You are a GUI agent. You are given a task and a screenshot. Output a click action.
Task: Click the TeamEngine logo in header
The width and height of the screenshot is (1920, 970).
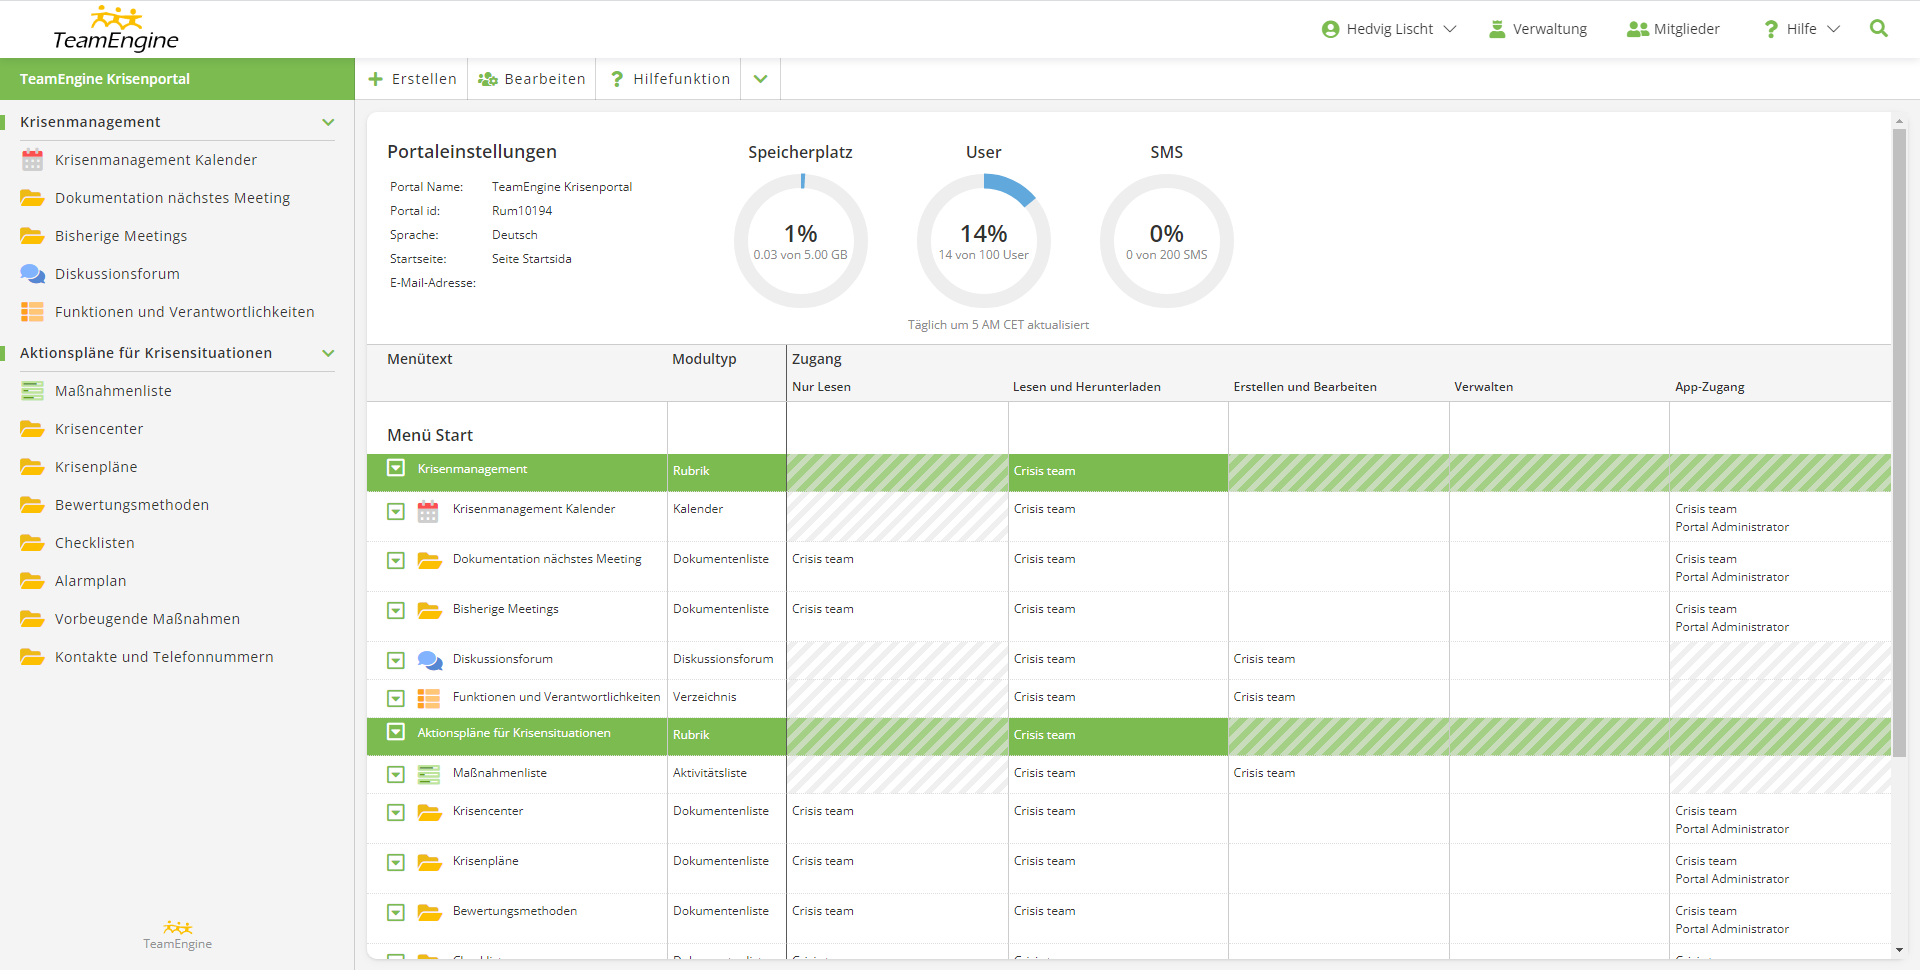[x=115, y=29]
